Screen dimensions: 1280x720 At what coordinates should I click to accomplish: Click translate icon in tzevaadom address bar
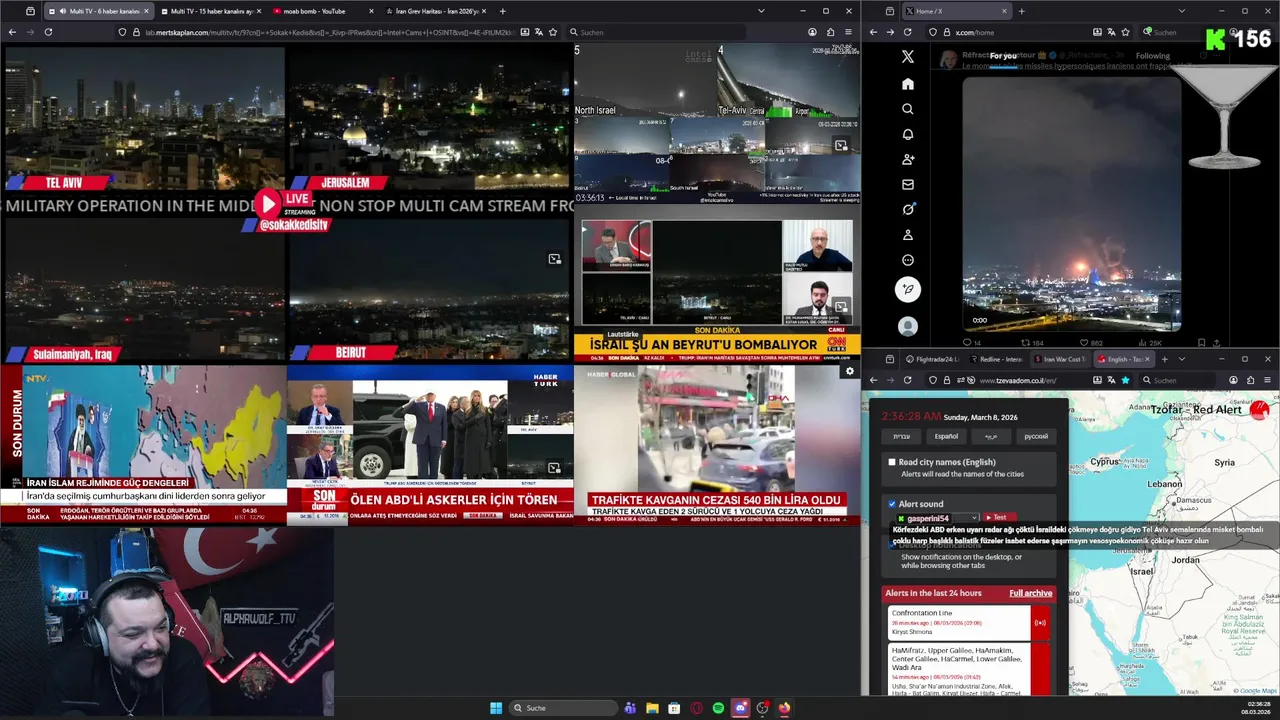pos(1112,380)
